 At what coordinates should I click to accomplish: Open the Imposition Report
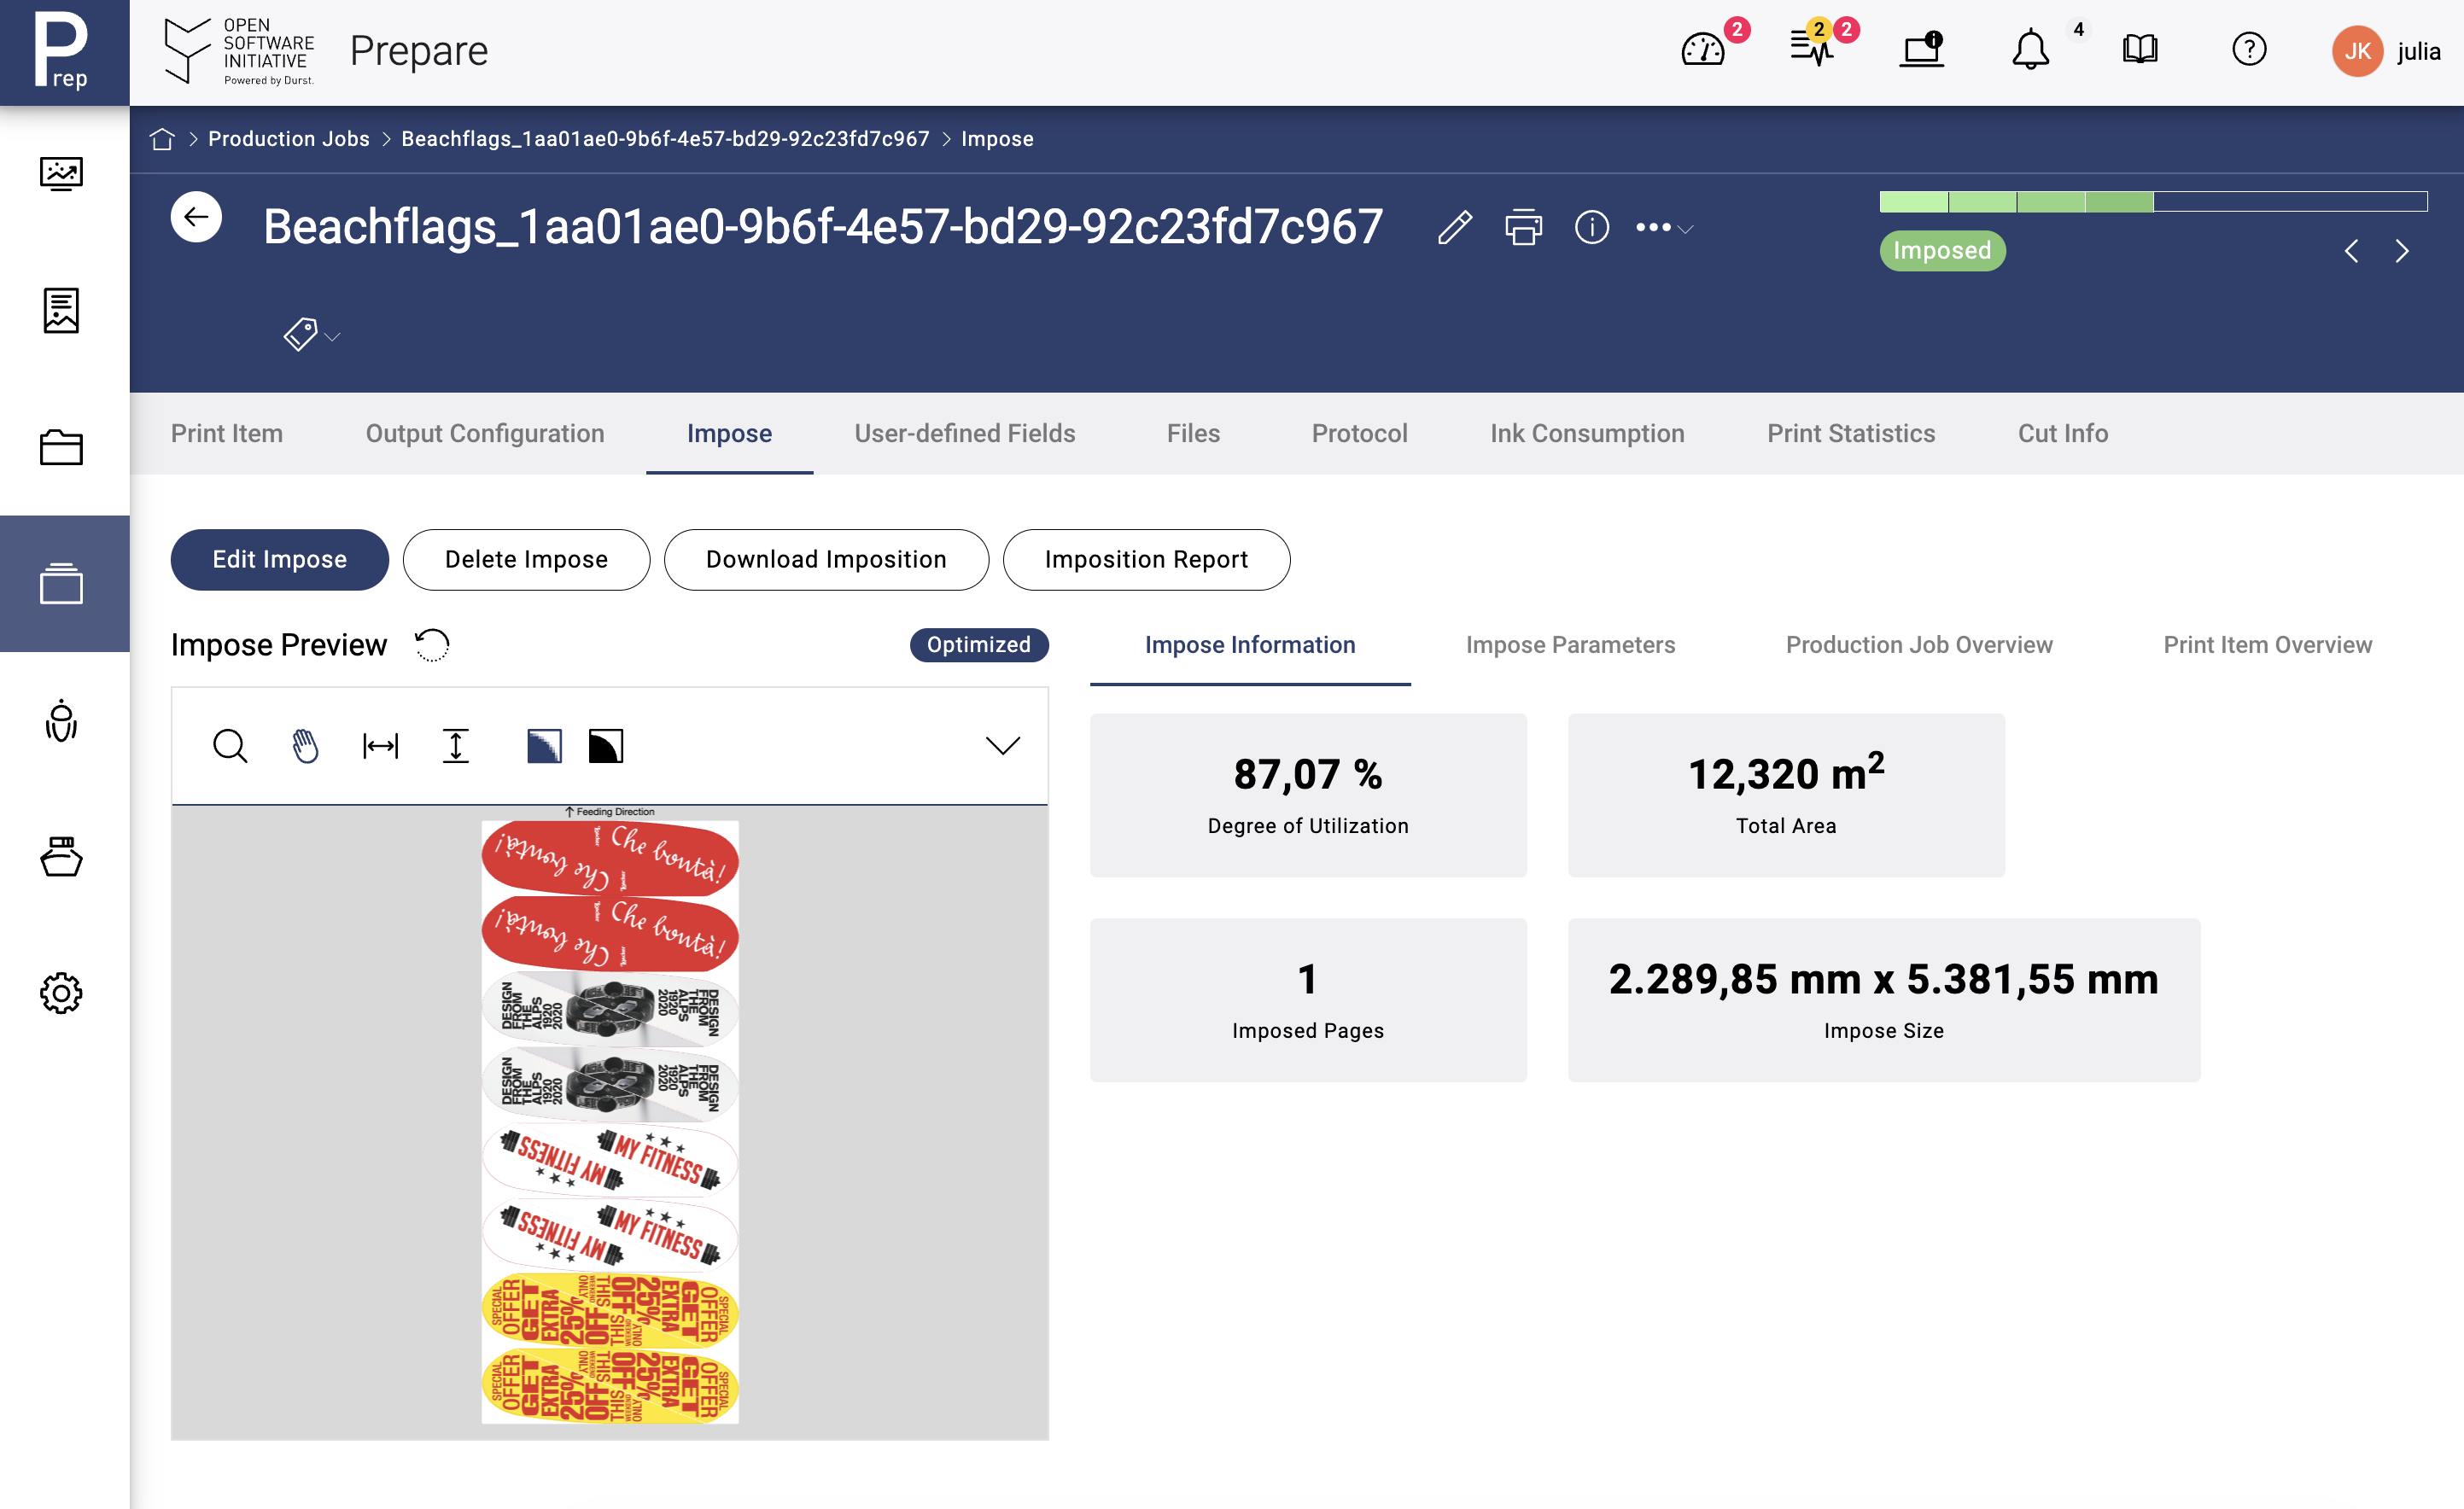click(1146, 559)
